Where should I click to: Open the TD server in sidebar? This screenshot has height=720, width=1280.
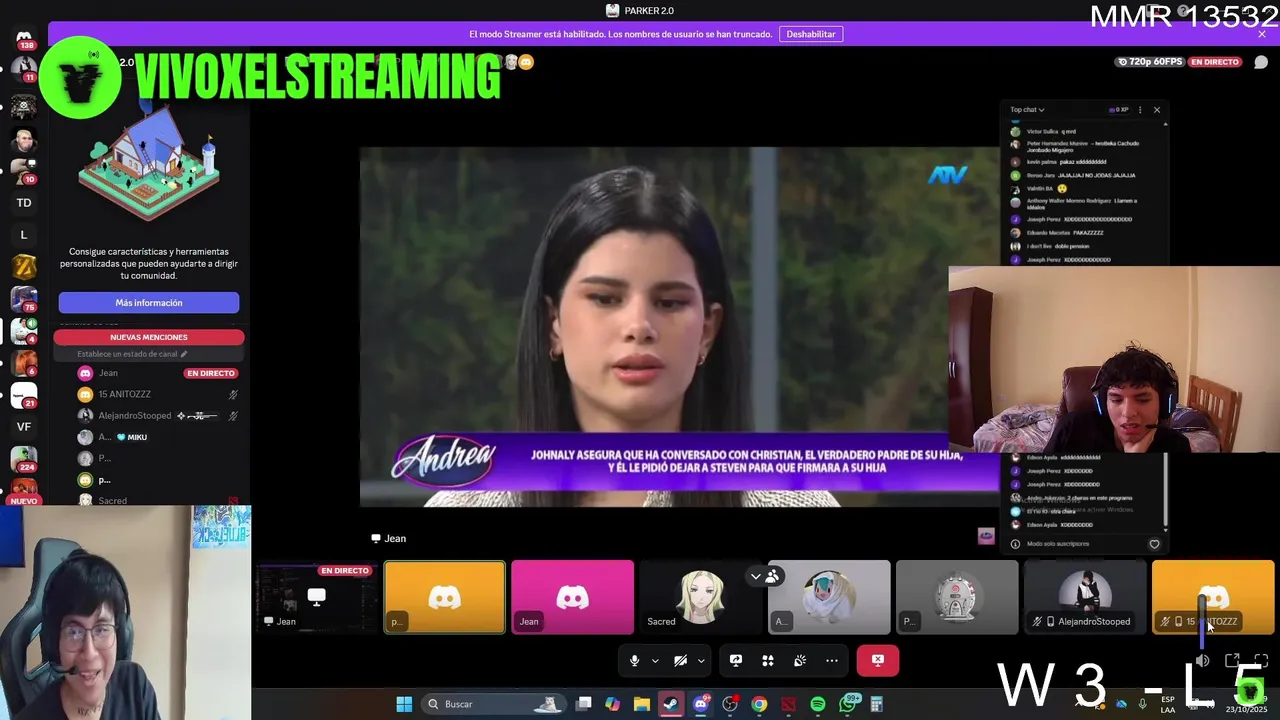pos(24,203)
